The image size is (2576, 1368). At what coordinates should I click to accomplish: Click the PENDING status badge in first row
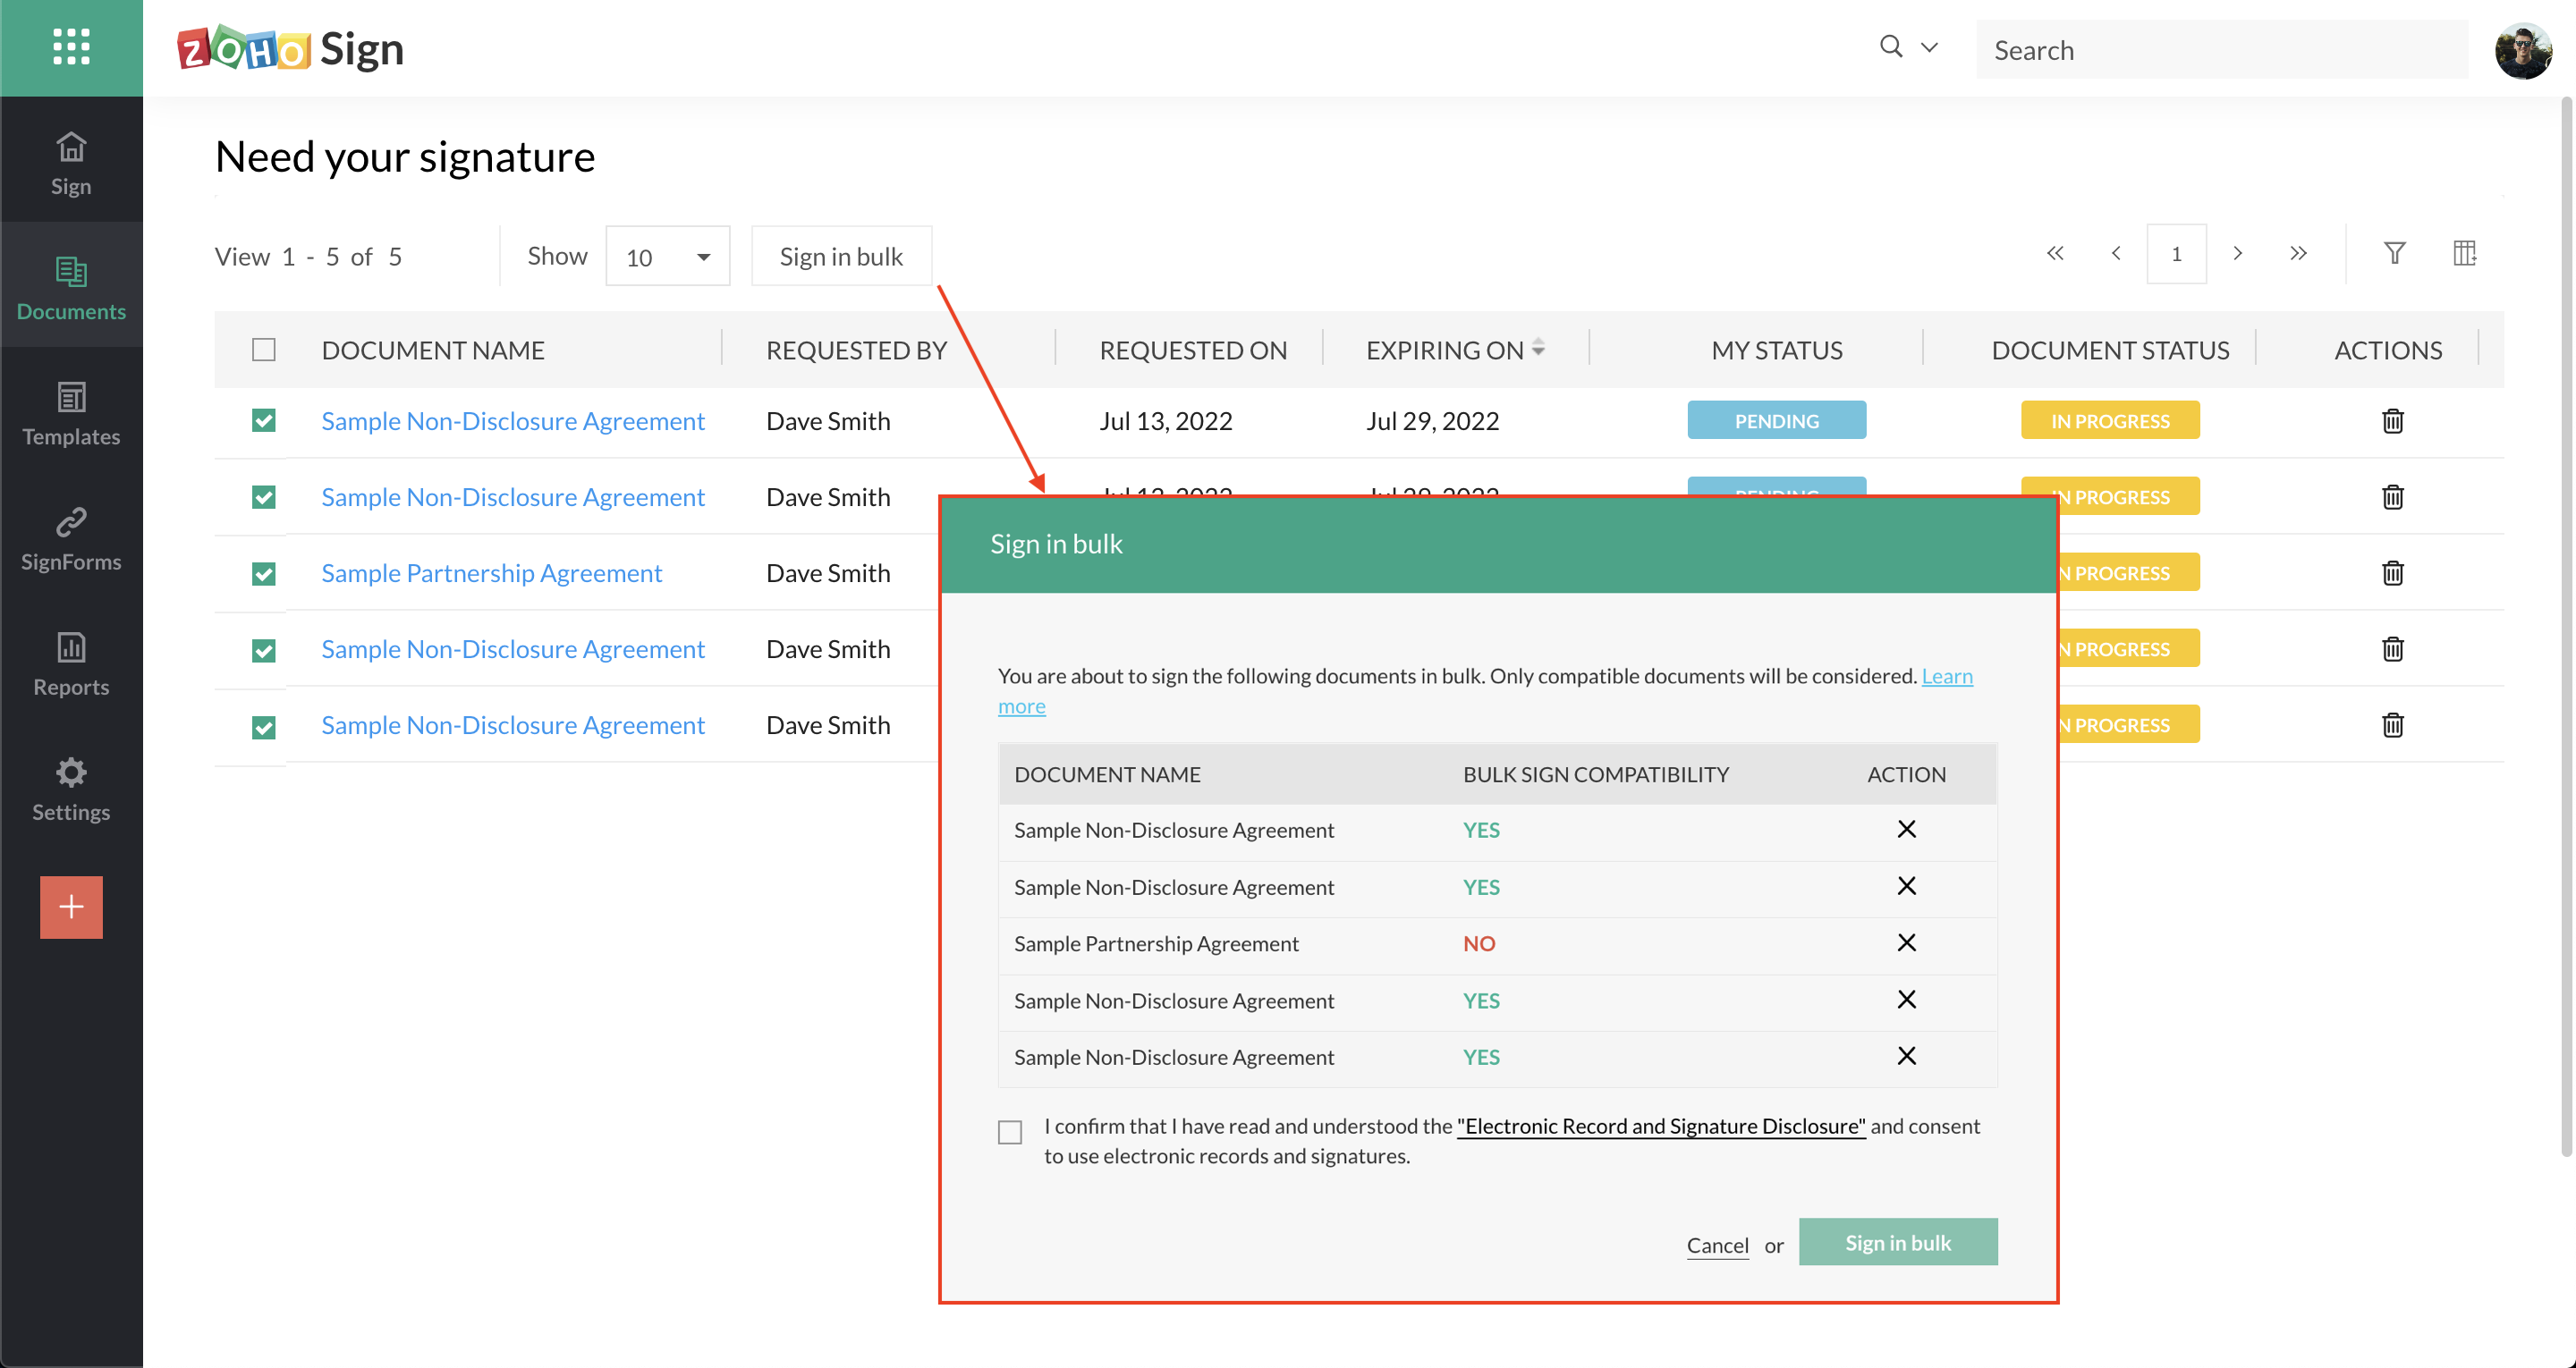pos(1776,421)
